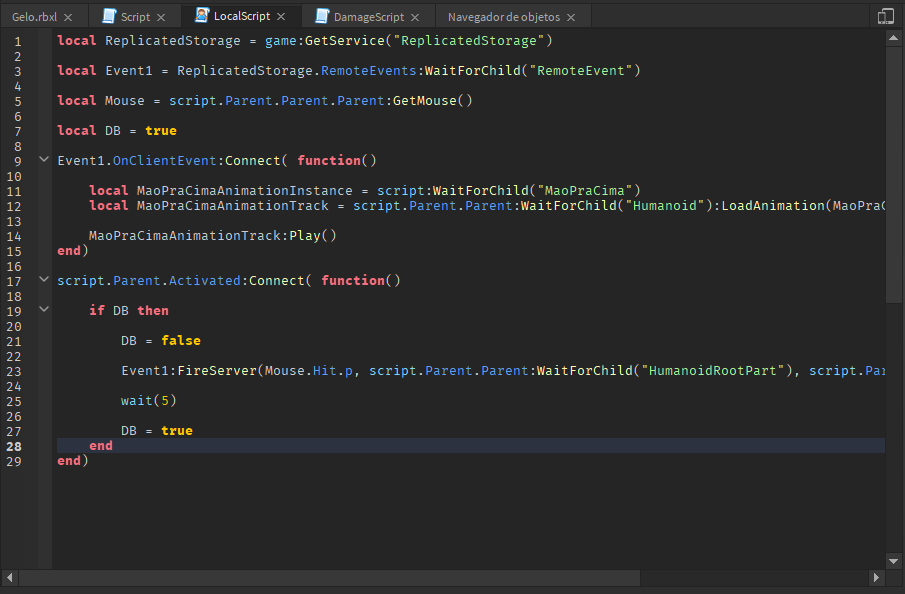Click vertical scrollbar up arrow
The height and width of the screenshot is (594, 905).
click(893, 38)
